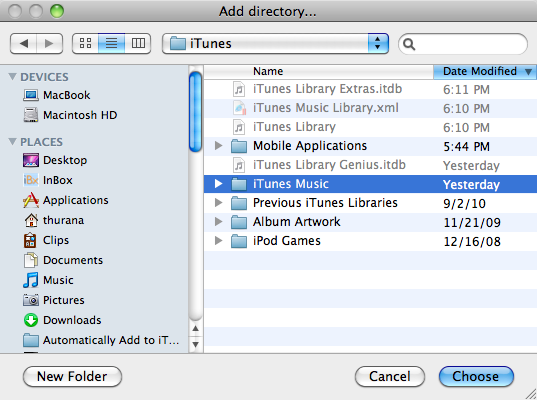Collapse the PLACES sidebar section
The height and width of the screenshot is (400, 537).
13,141
